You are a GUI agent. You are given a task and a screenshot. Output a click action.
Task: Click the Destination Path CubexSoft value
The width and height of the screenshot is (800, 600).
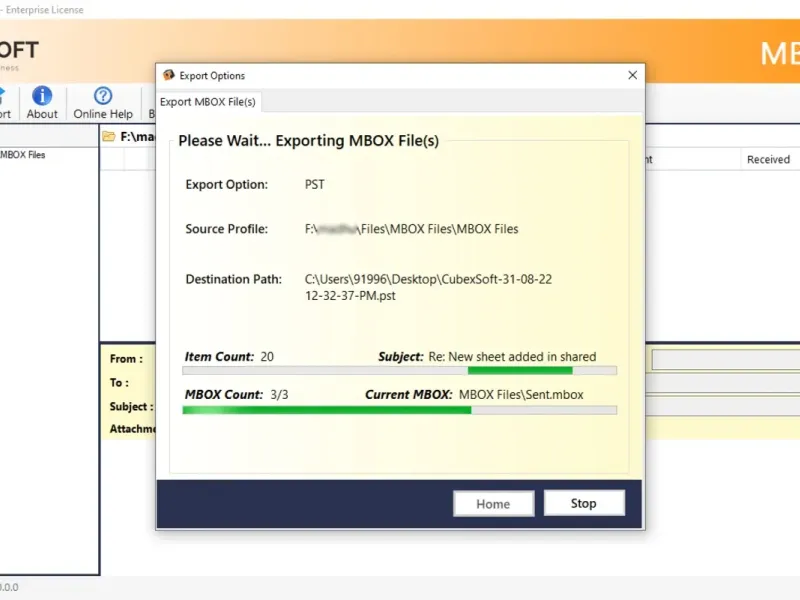point(428,287)
